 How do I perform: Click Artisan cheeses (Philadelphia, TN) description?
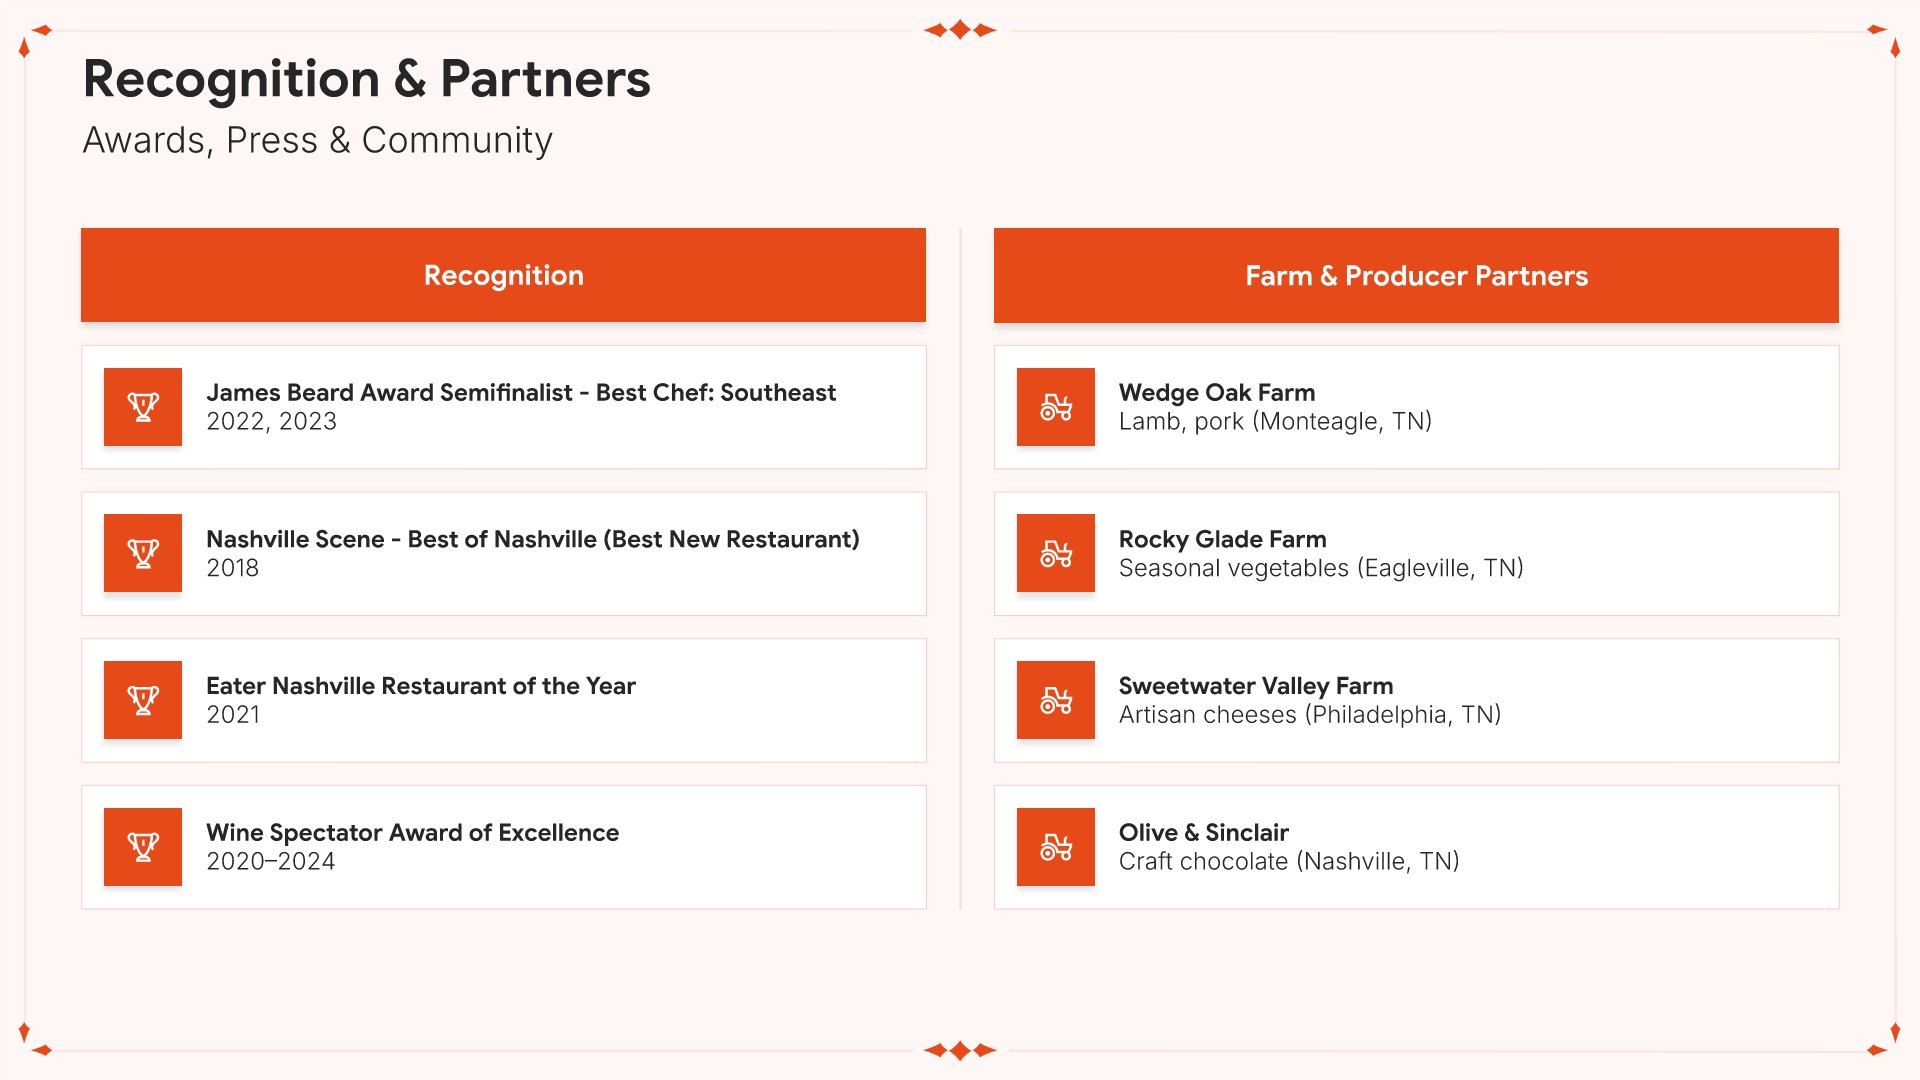click(1310, 715)
